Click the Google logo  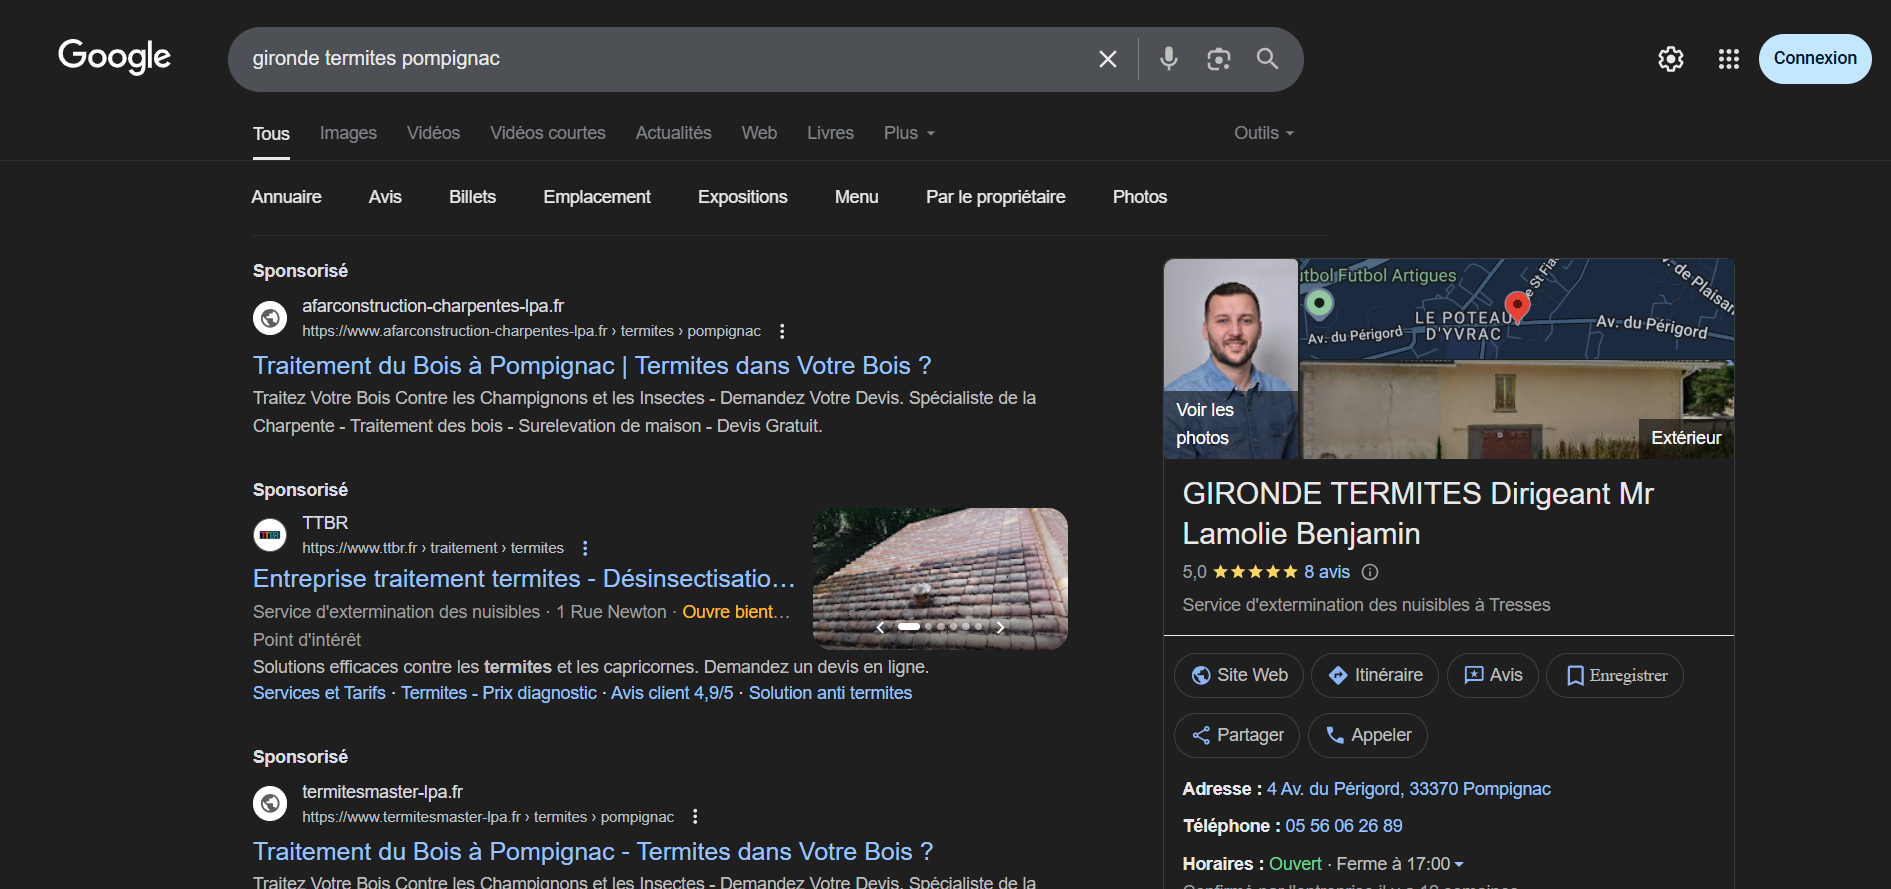point(114,57)
